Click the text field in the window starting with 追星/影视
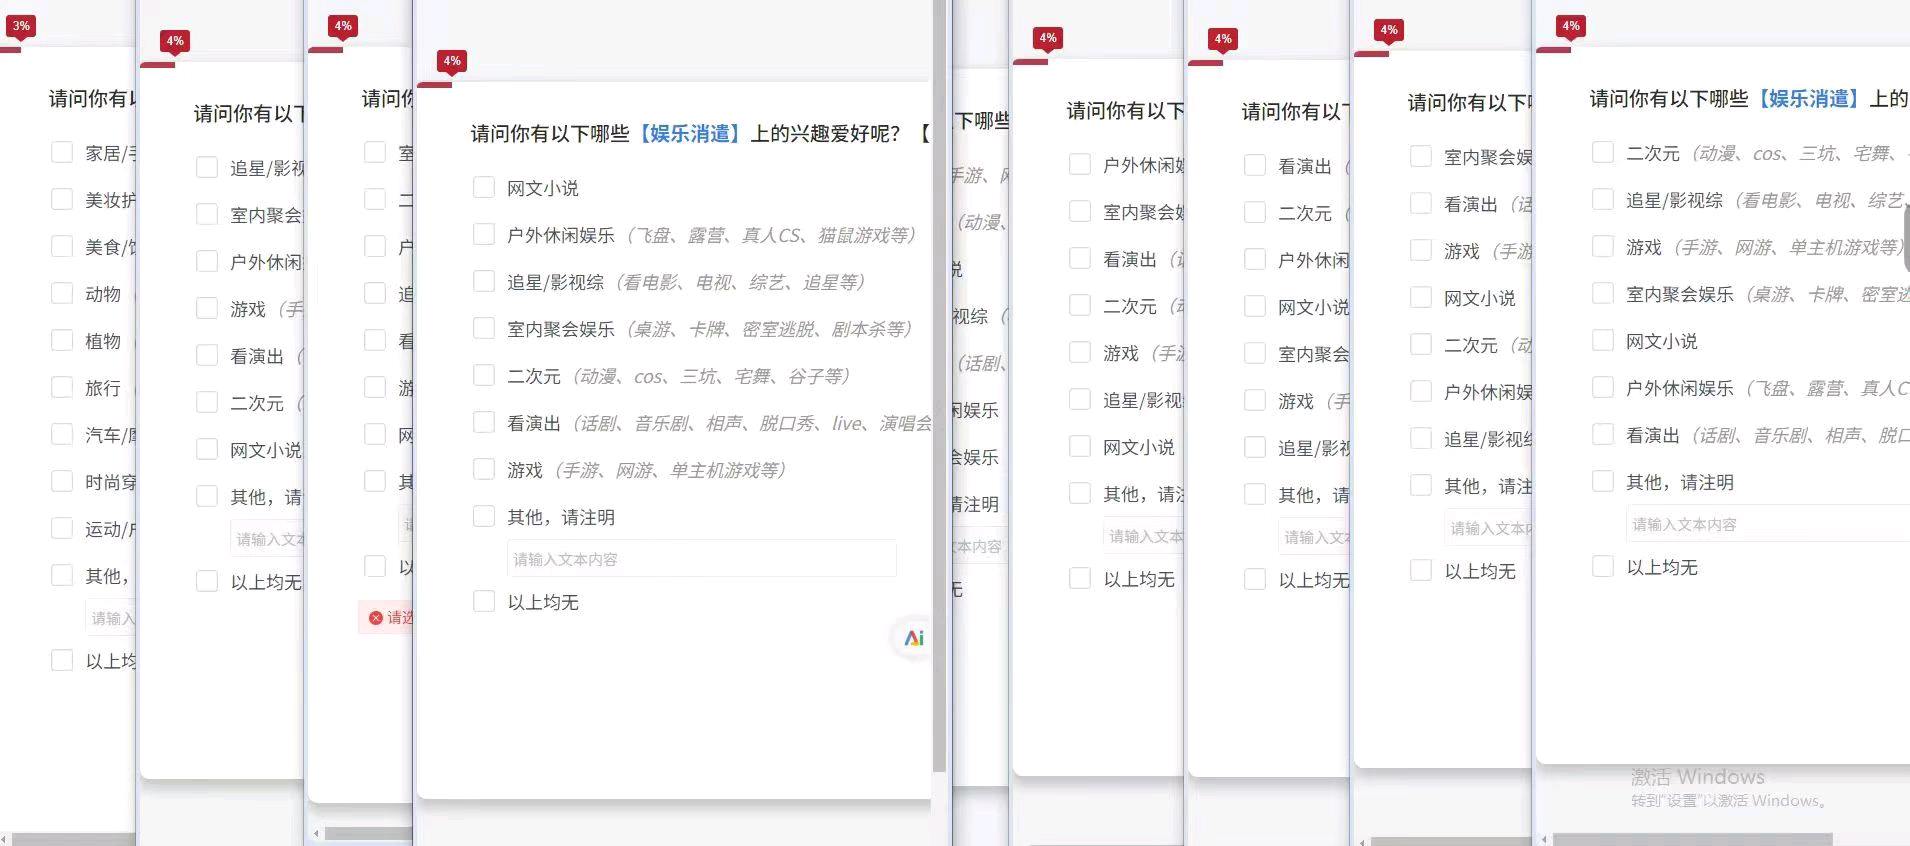This screenshot has height=846, width=1910. pos(267,539)
